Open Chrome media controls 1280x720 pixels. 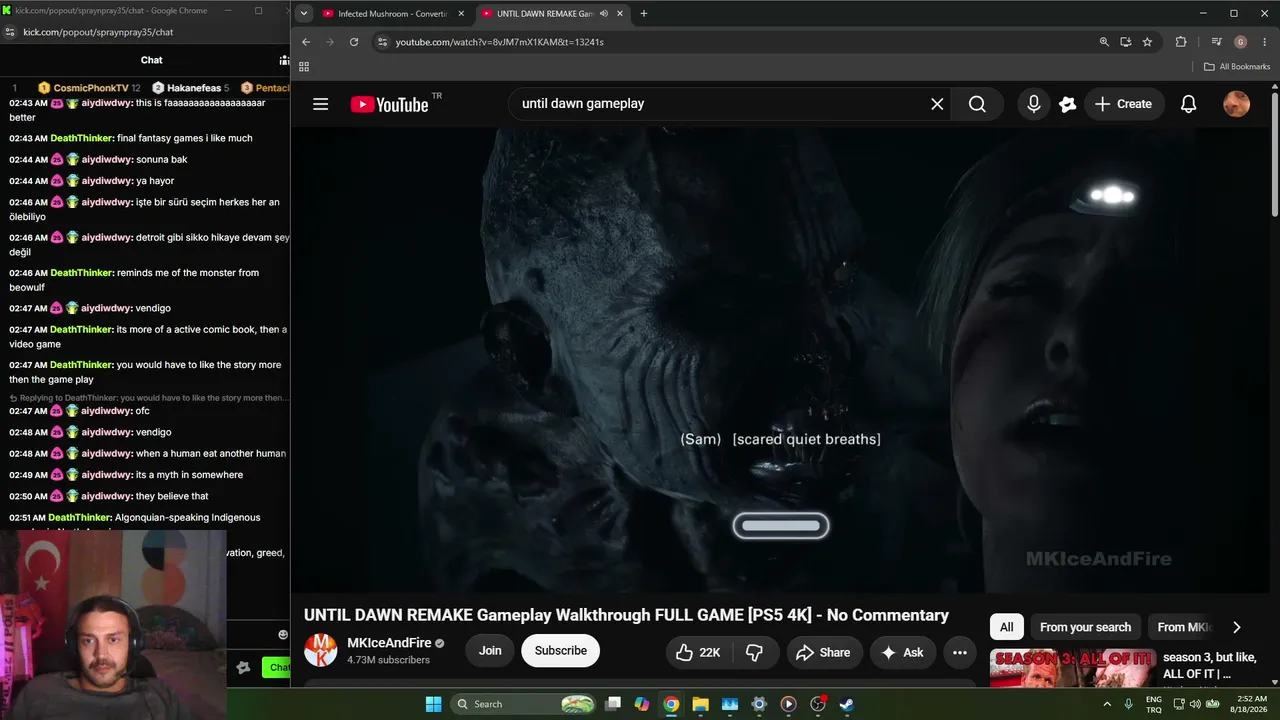(1216, 42)
